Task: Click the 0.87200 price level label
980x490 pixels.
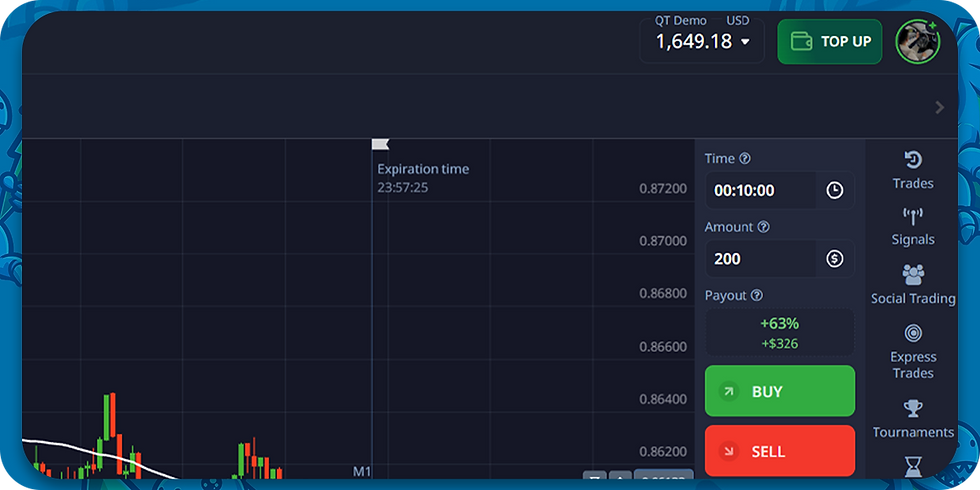Action: pyautogui.click(x=662, y=188)
